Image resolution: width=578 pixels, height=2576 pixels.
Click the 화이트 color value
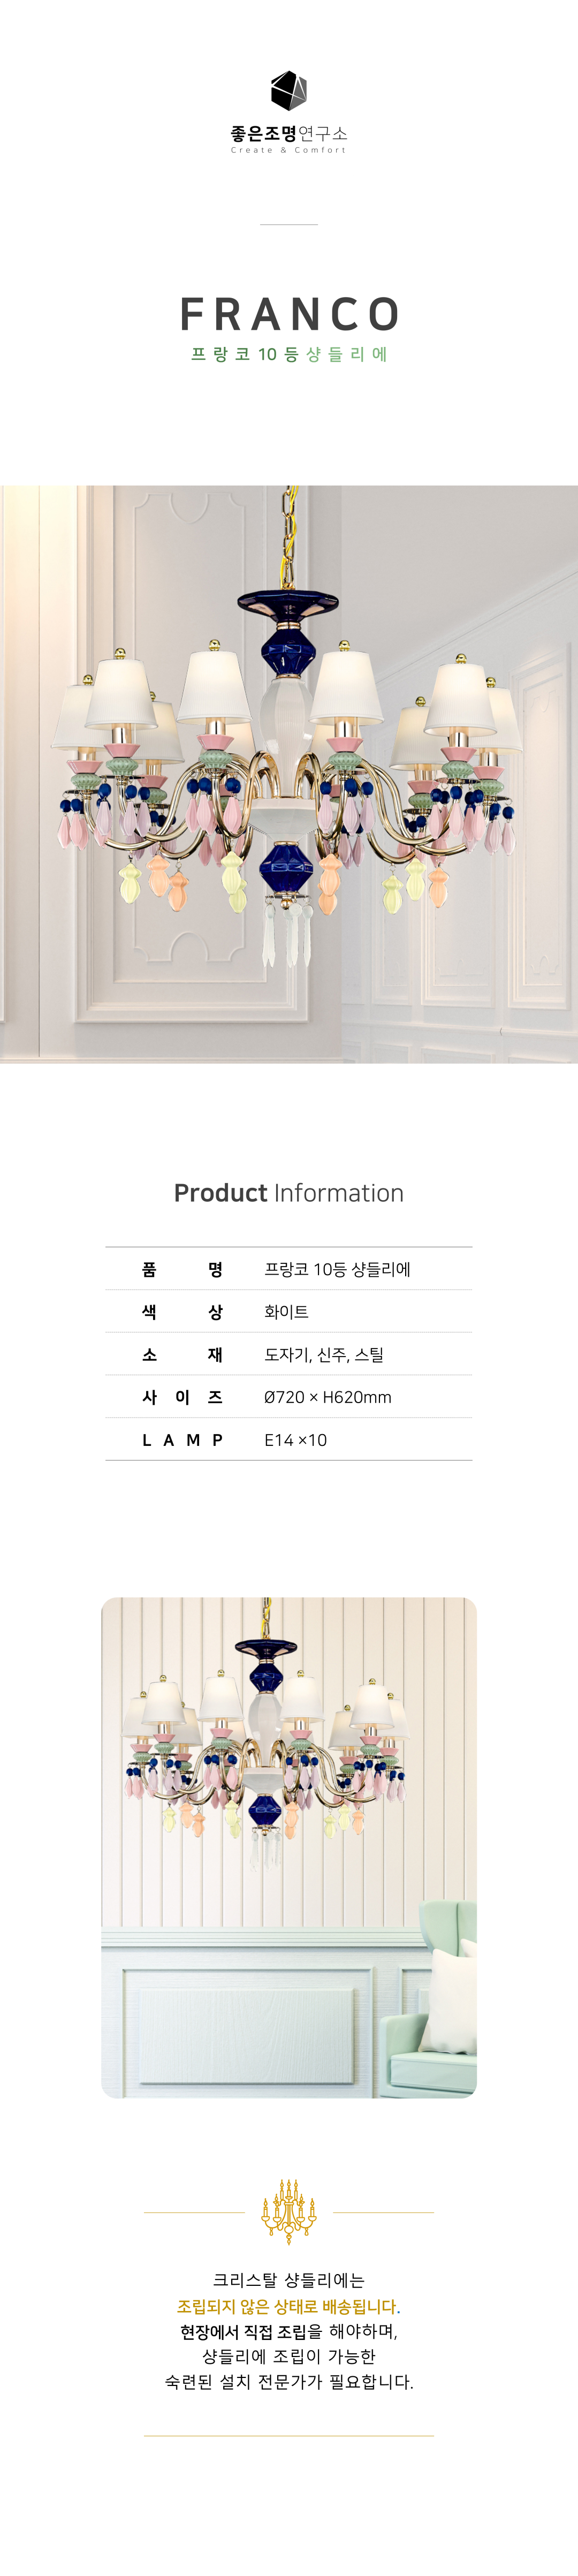(286, 1312)
